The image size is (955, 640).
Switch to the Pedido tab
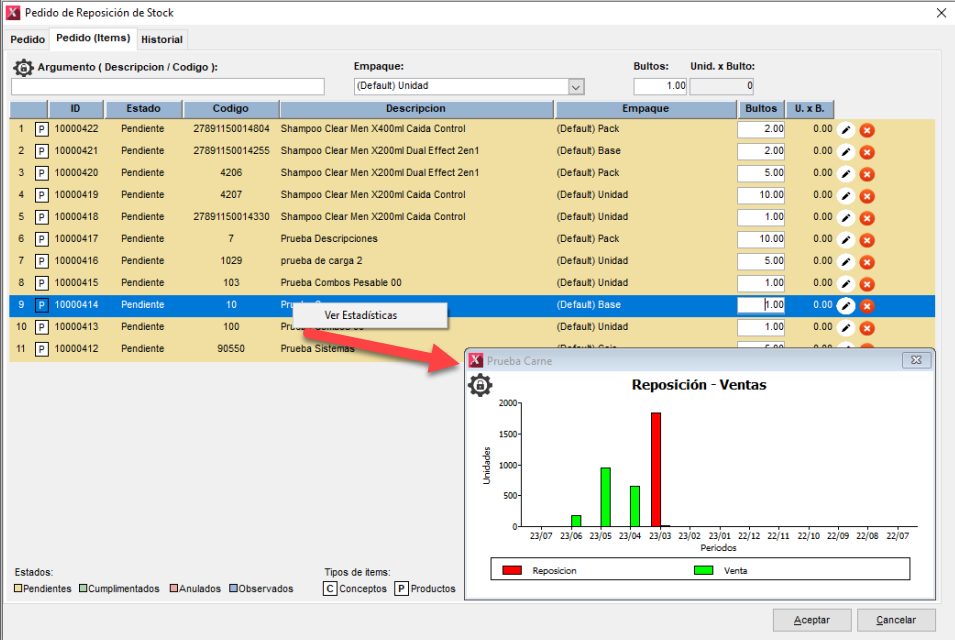tap(28, 39)
